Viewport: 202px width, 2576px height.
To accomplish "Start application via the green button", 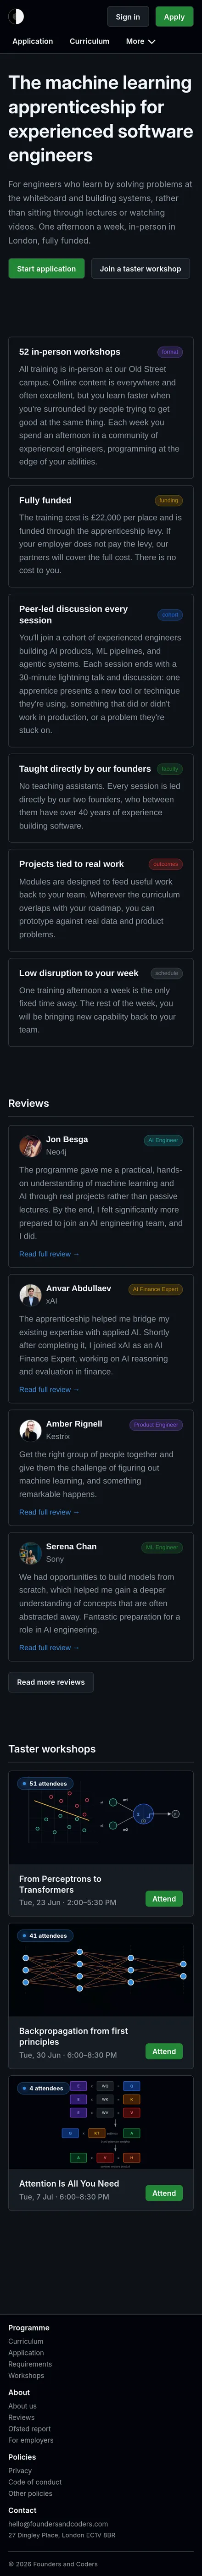I will tap(46, 268).
